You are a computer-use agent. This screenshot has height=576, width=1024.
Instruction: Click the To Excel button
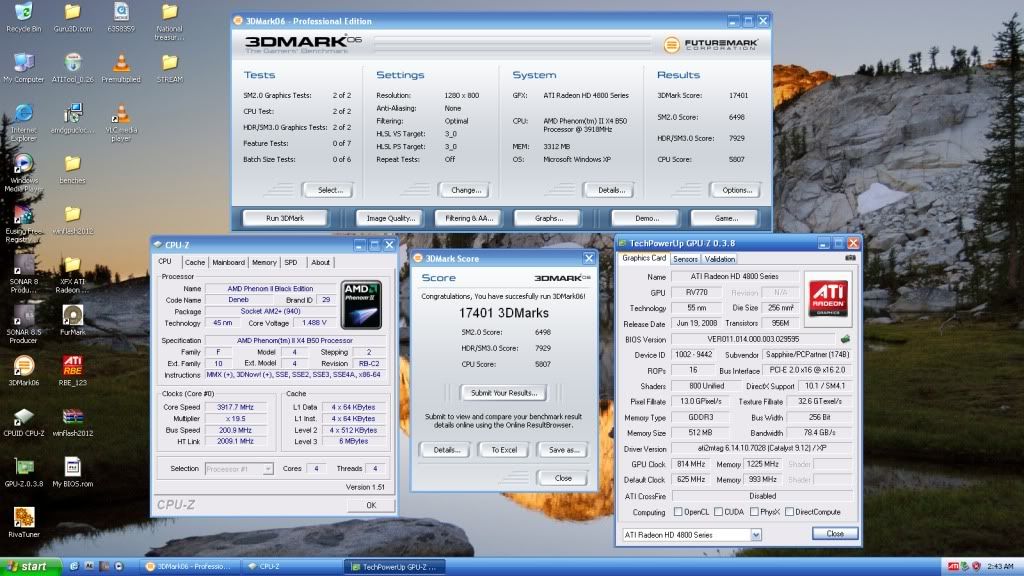[504, 450]
